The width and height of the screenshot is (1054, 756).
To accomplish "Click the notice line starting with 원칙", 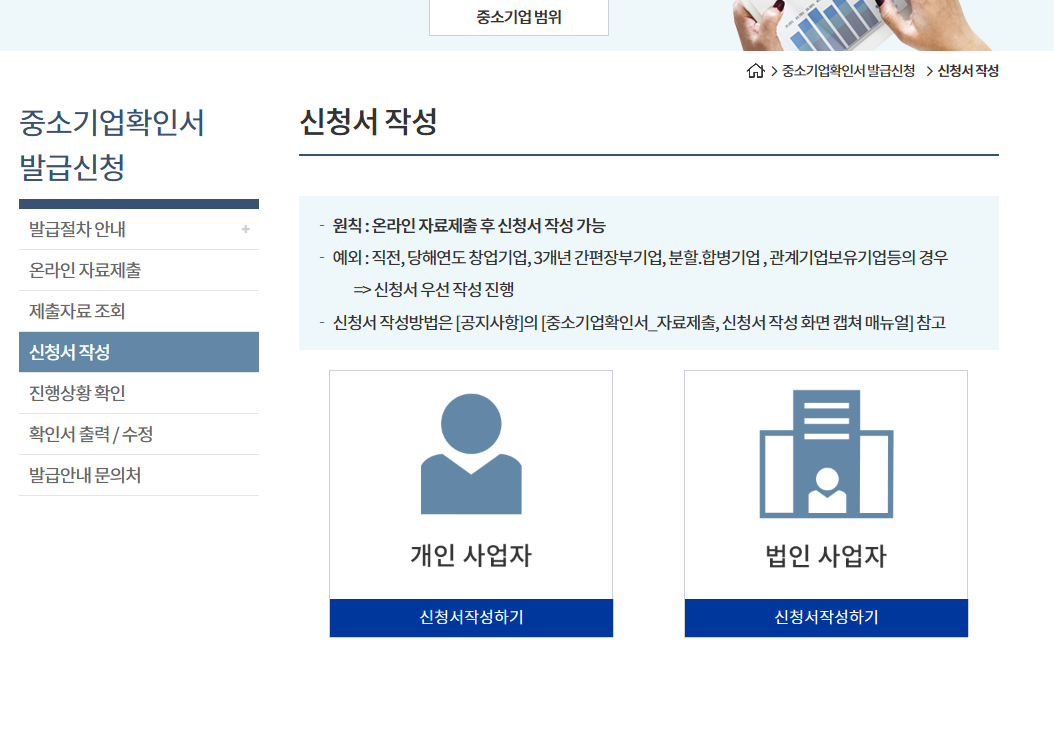I will pos(469,226).
